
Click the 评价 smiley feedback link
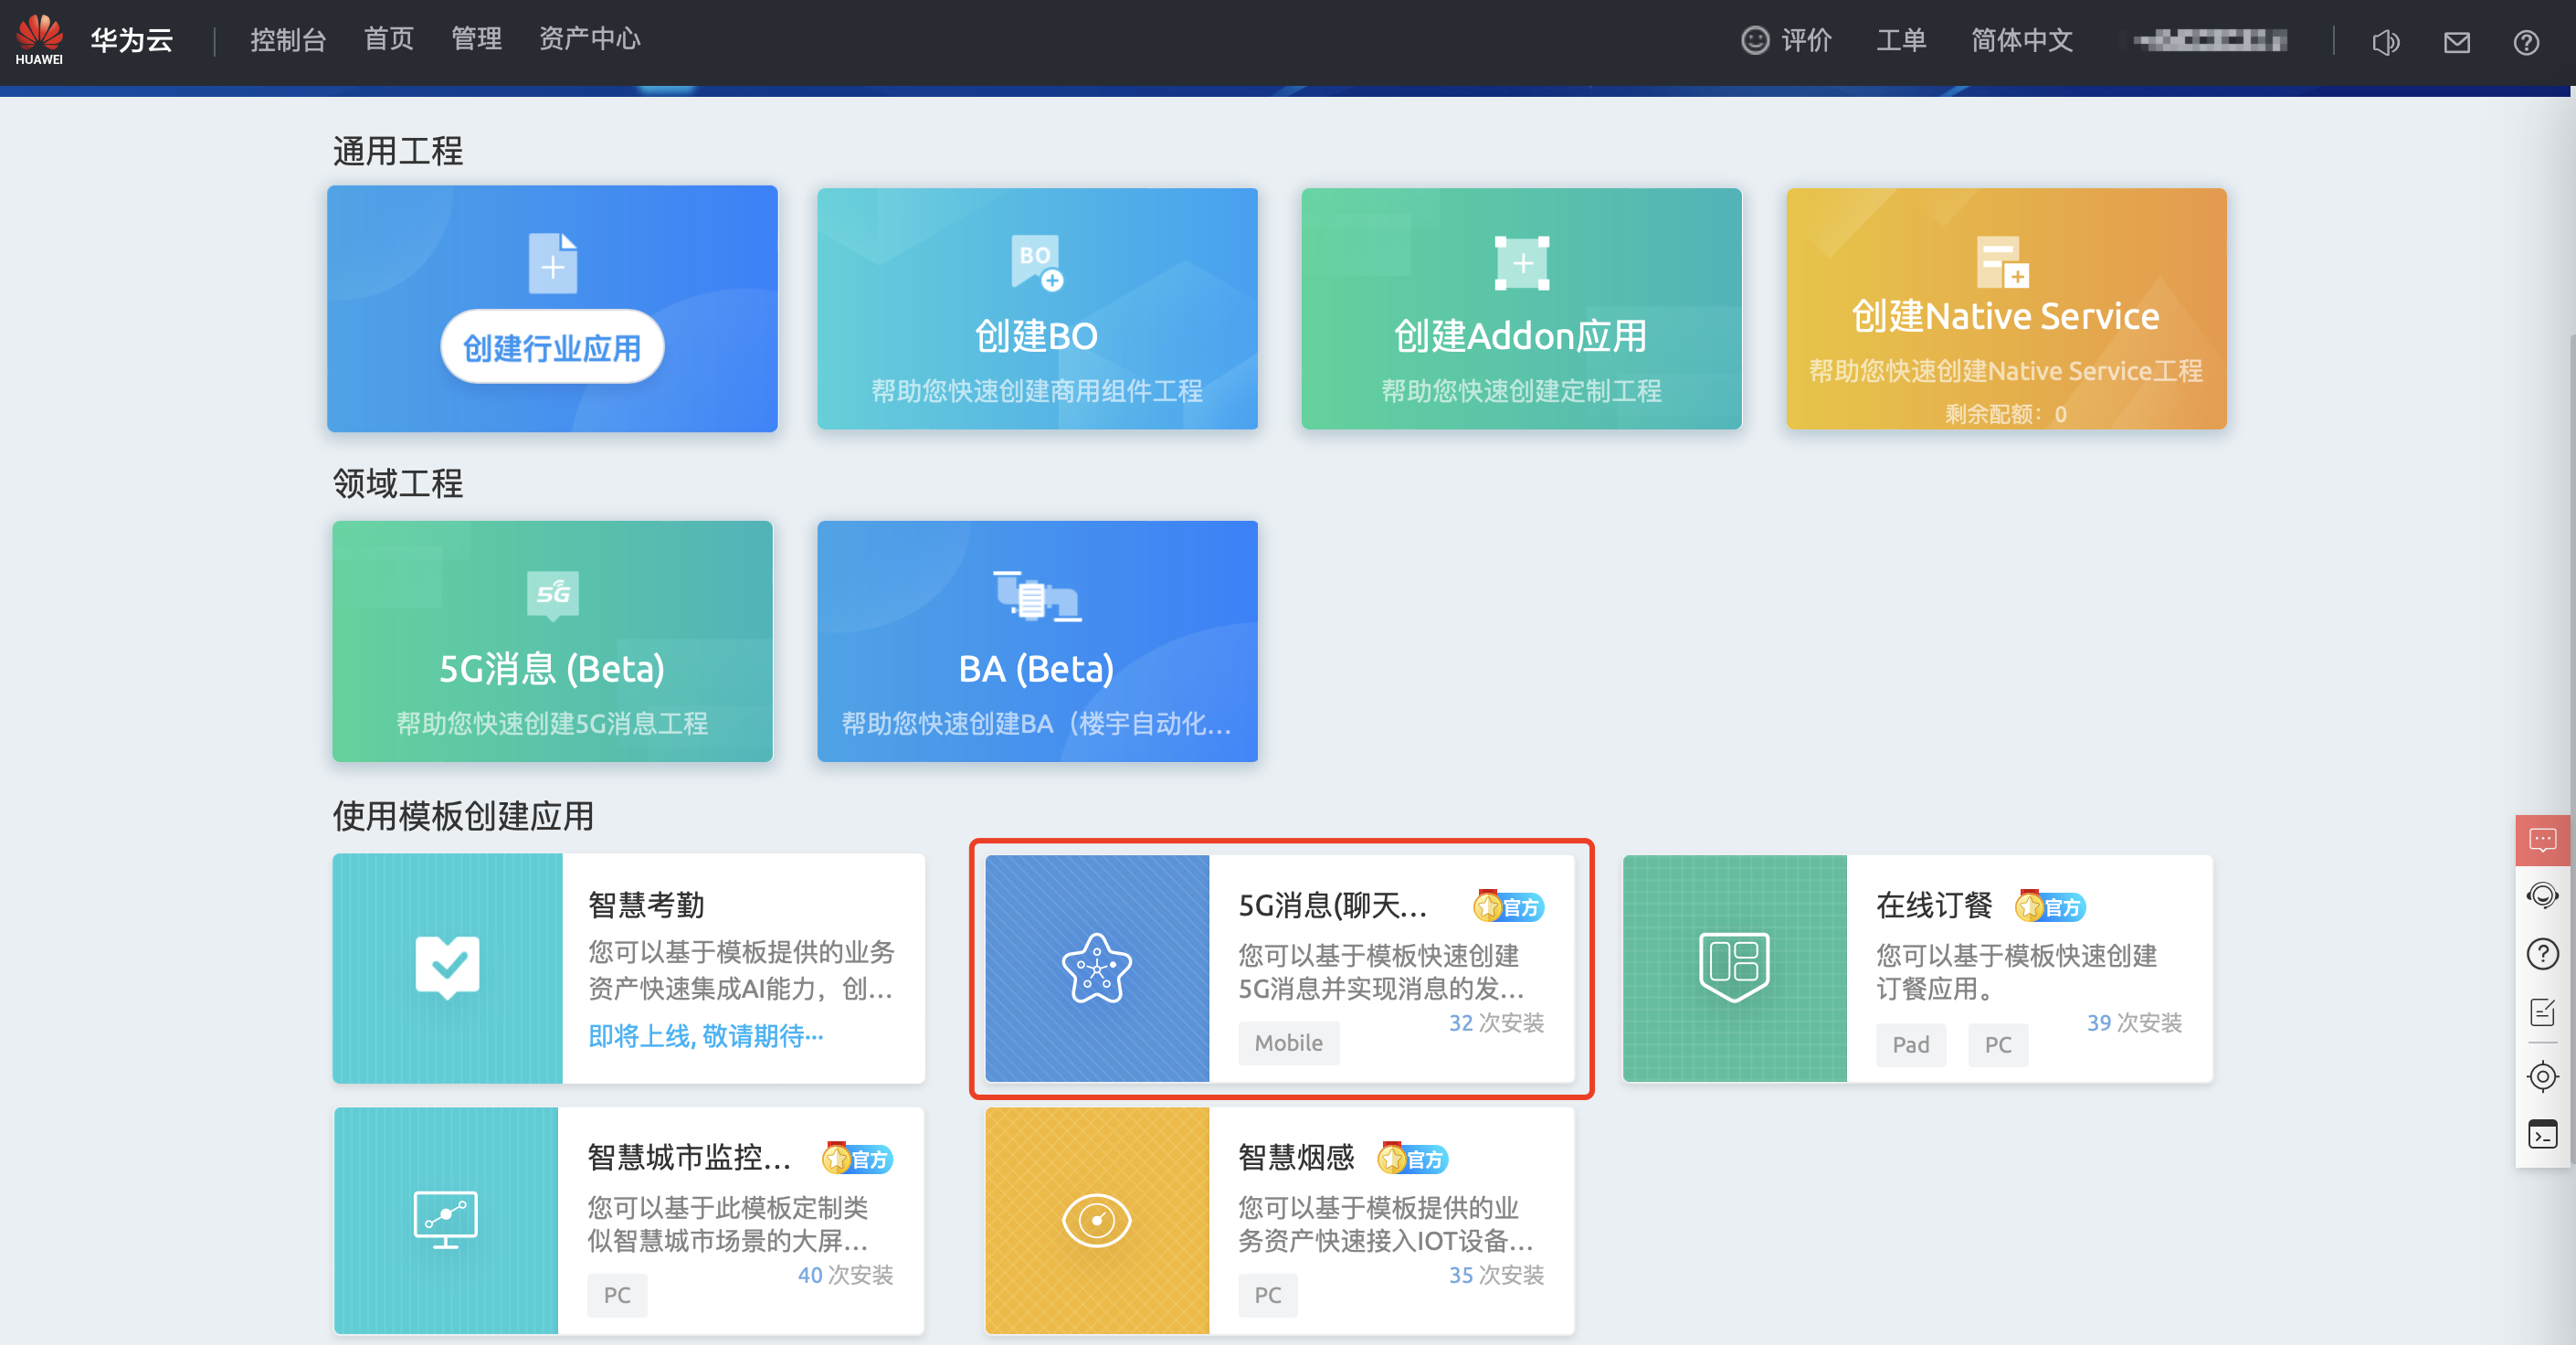(1786, 40)
